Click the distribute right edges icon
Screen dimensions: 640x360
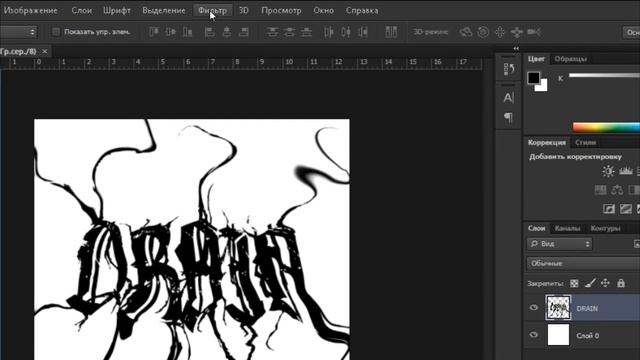tap(363, 32)
